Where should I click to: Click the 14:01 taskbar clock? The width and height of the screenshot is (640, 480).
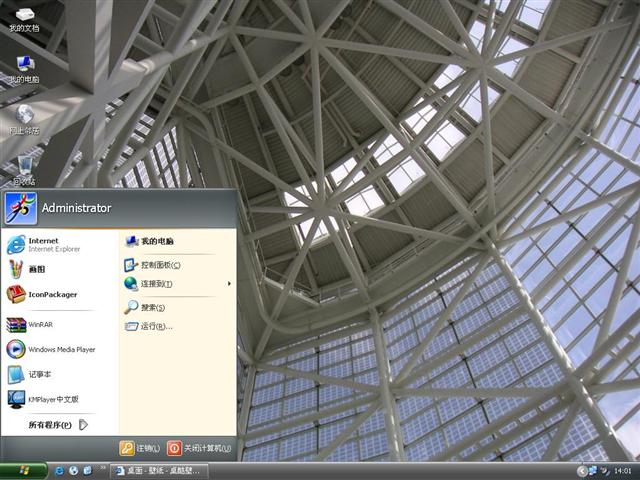coord(622,471)
